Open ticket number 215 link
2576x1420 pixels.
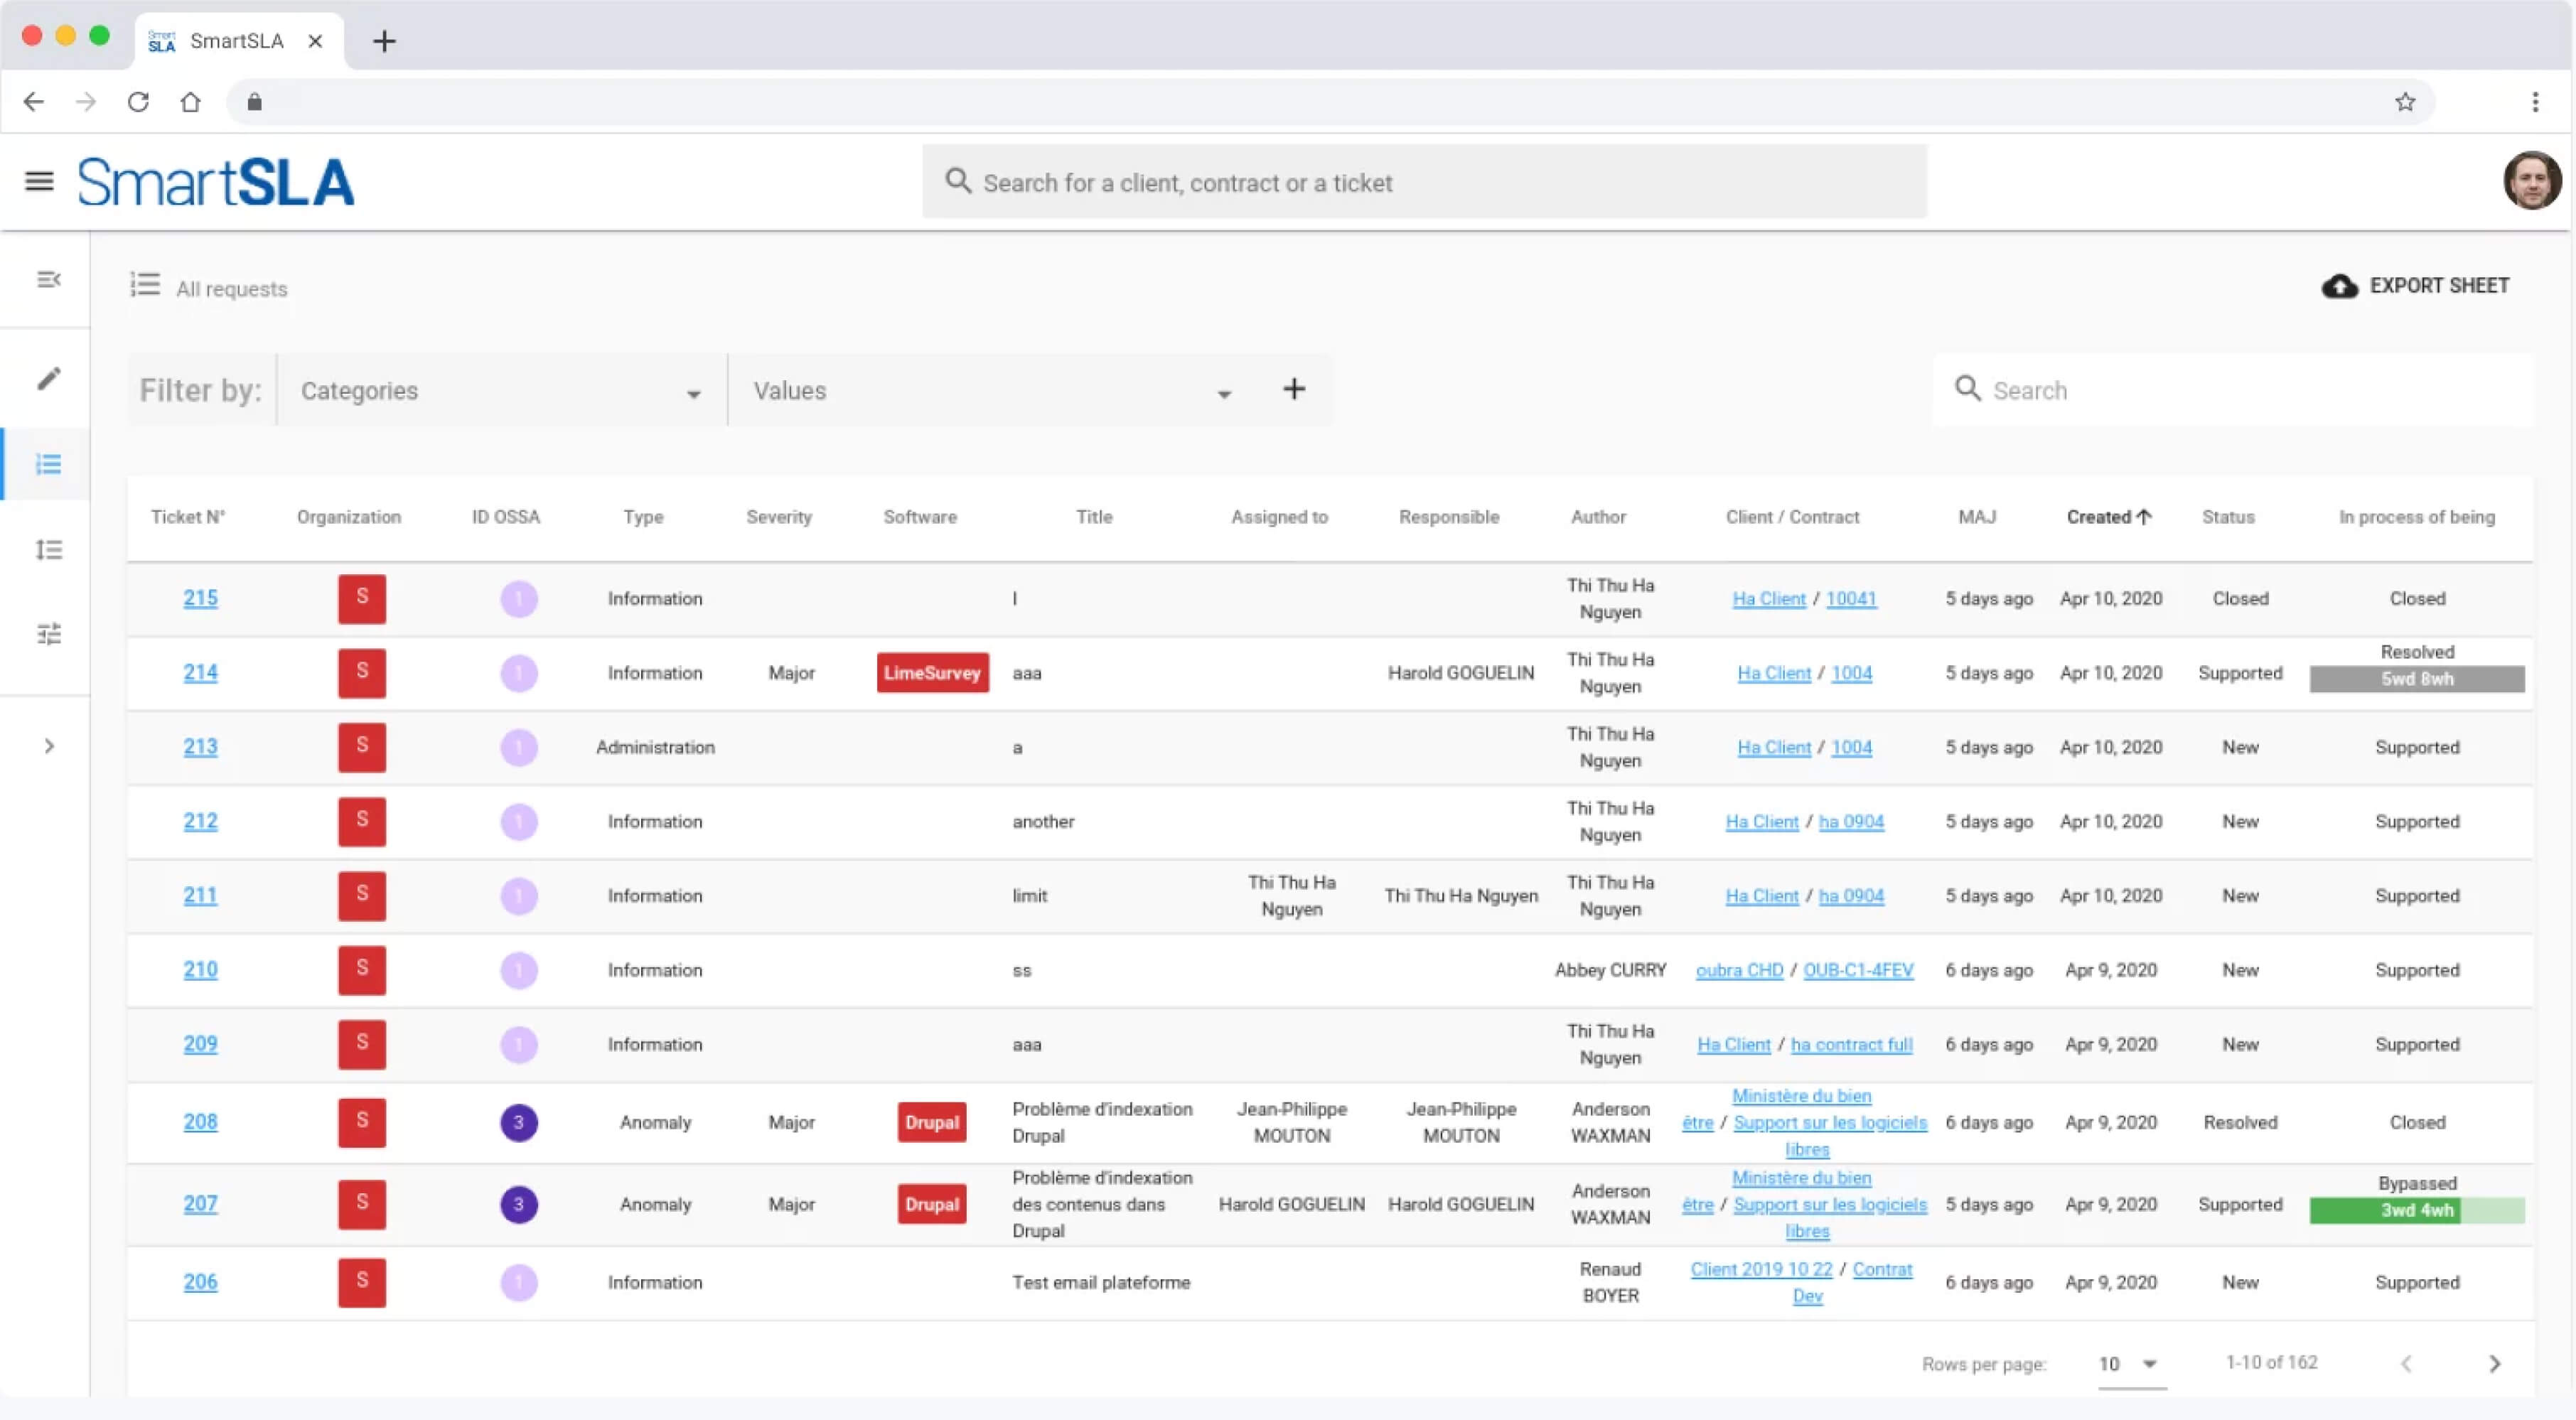point(200,598)
